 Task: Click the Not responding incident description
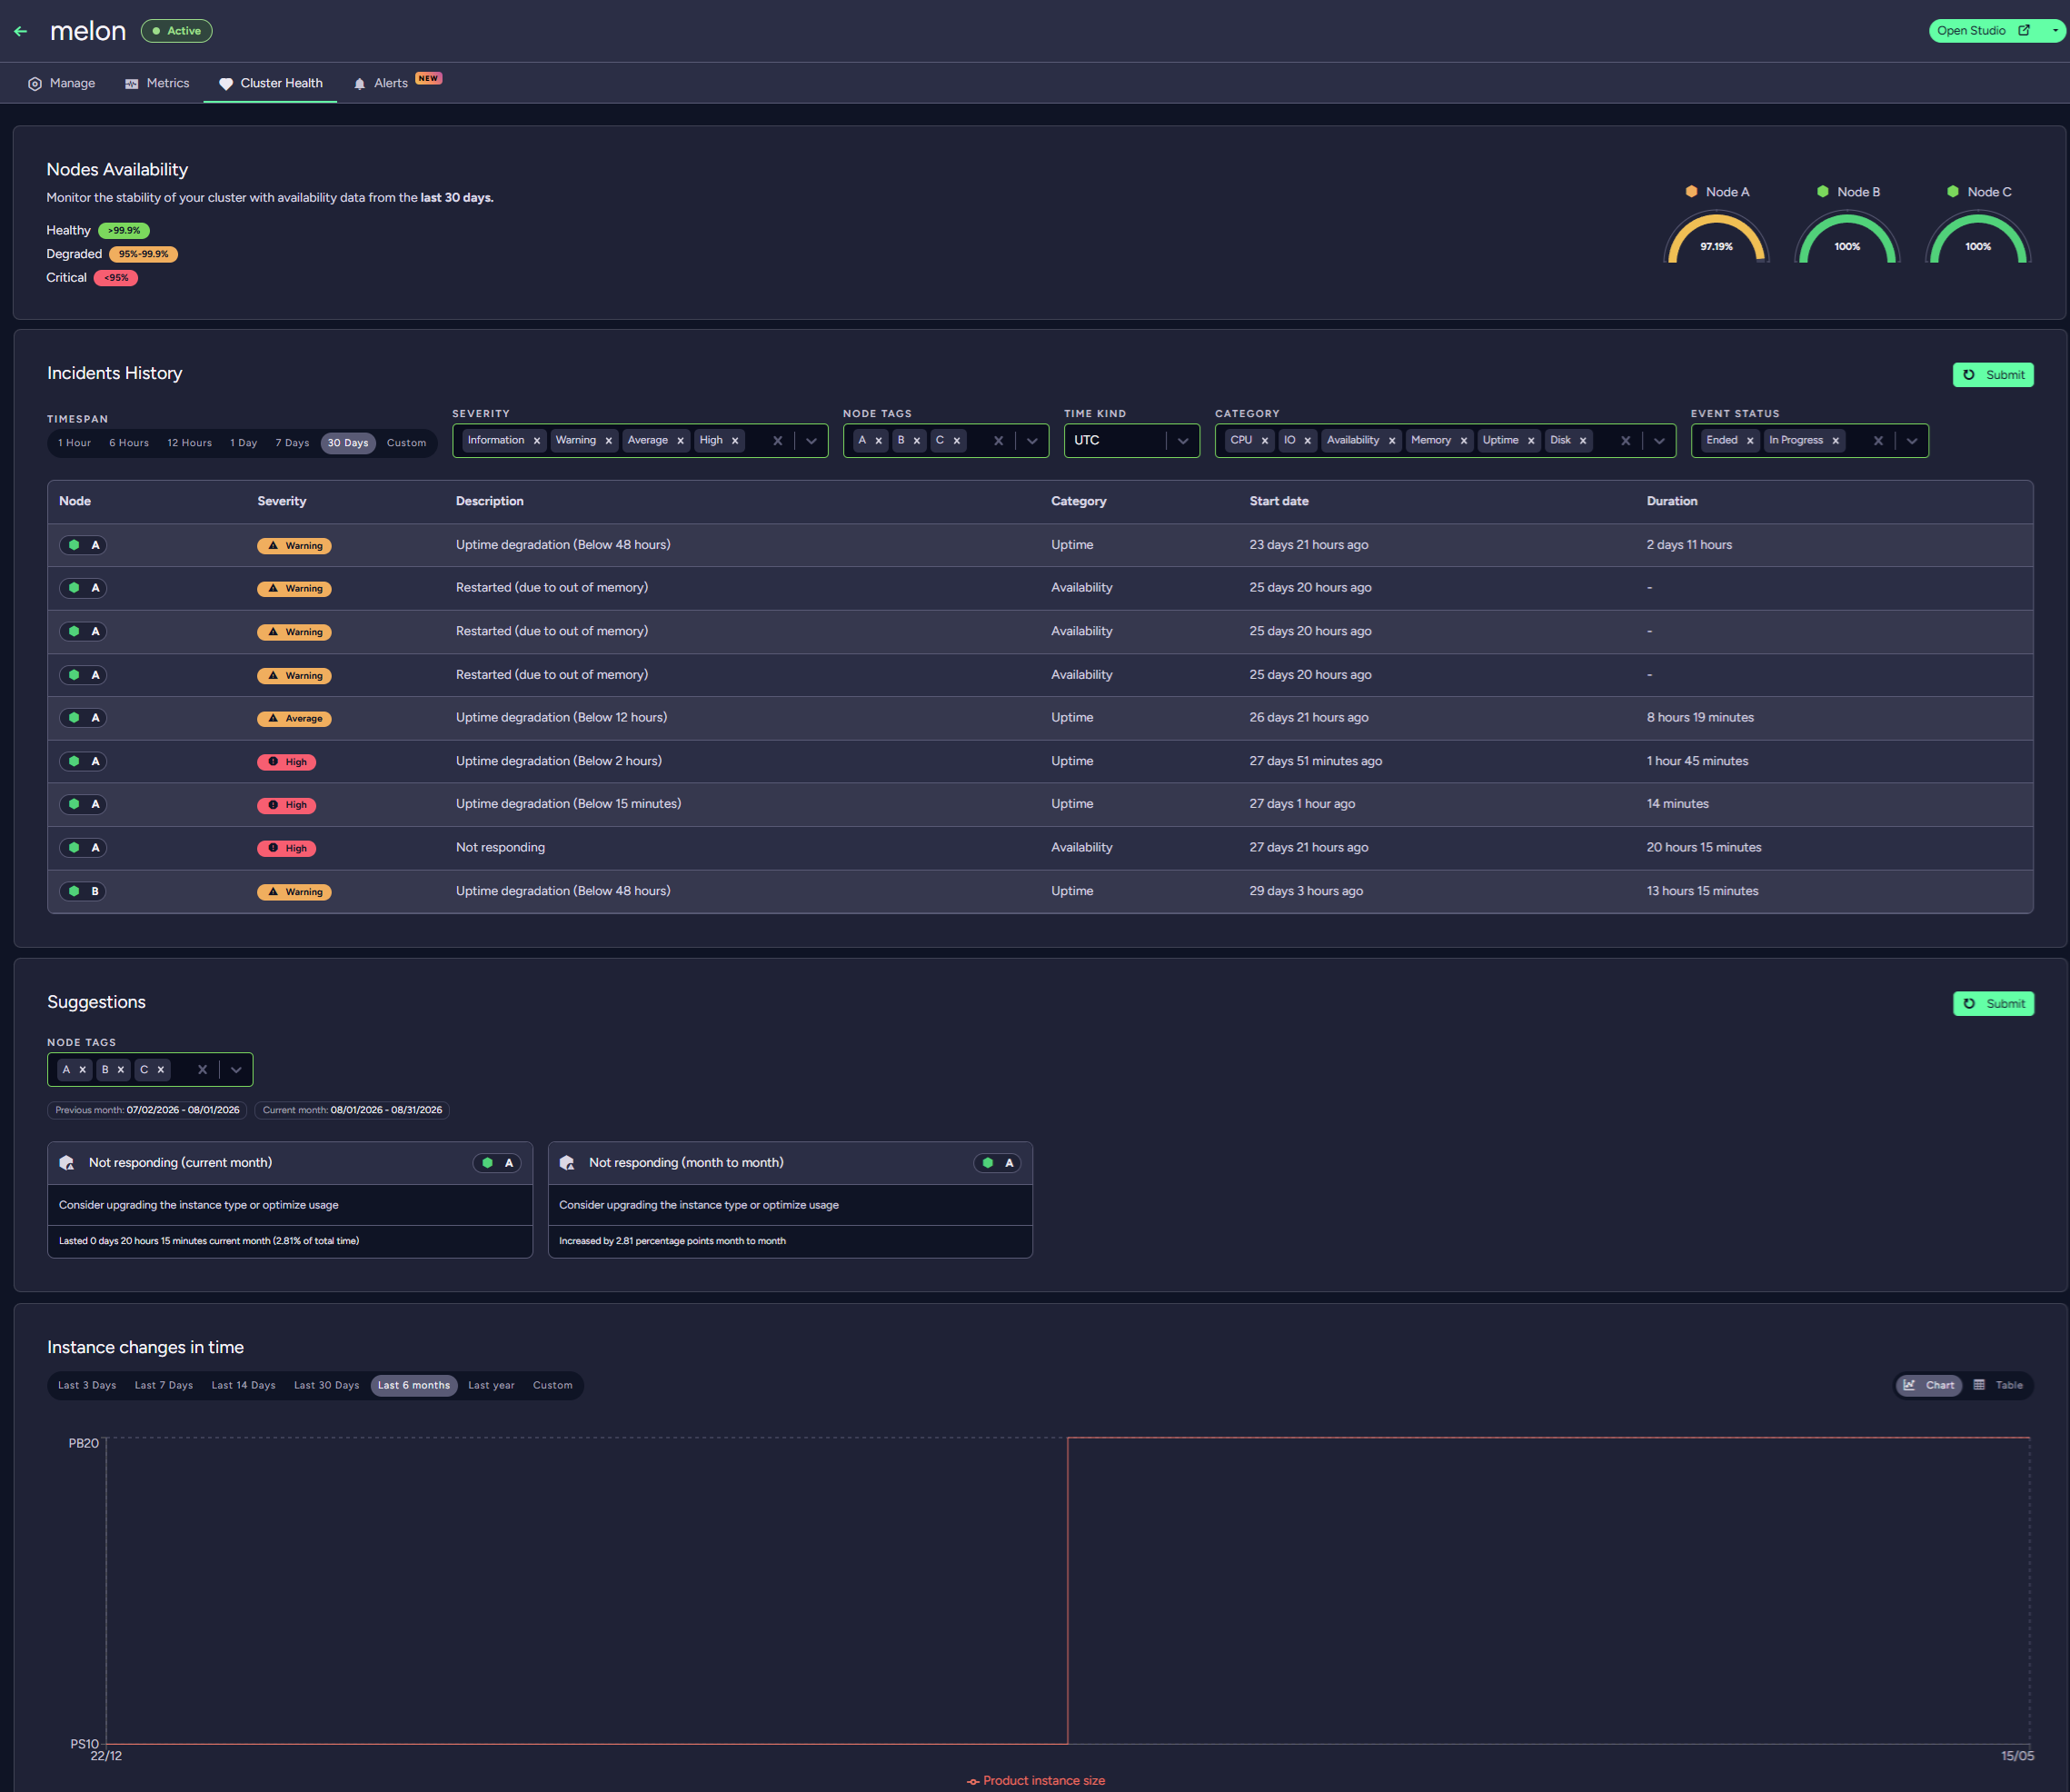(500, 848)
